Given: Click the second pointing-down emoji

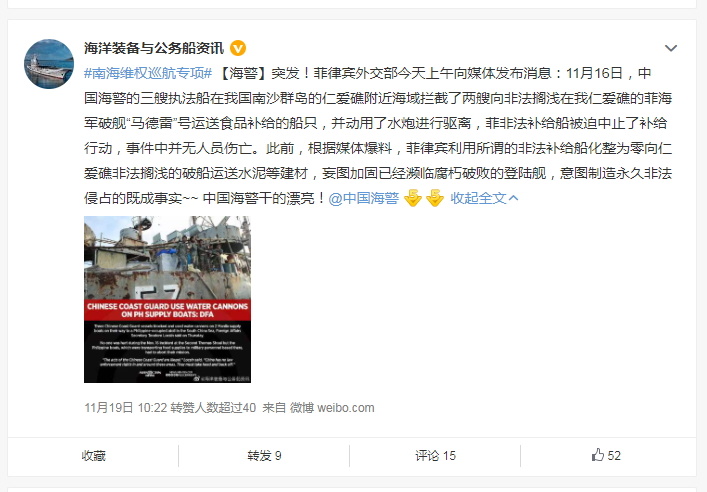Looking at the screenshot, I should (435, 198).
